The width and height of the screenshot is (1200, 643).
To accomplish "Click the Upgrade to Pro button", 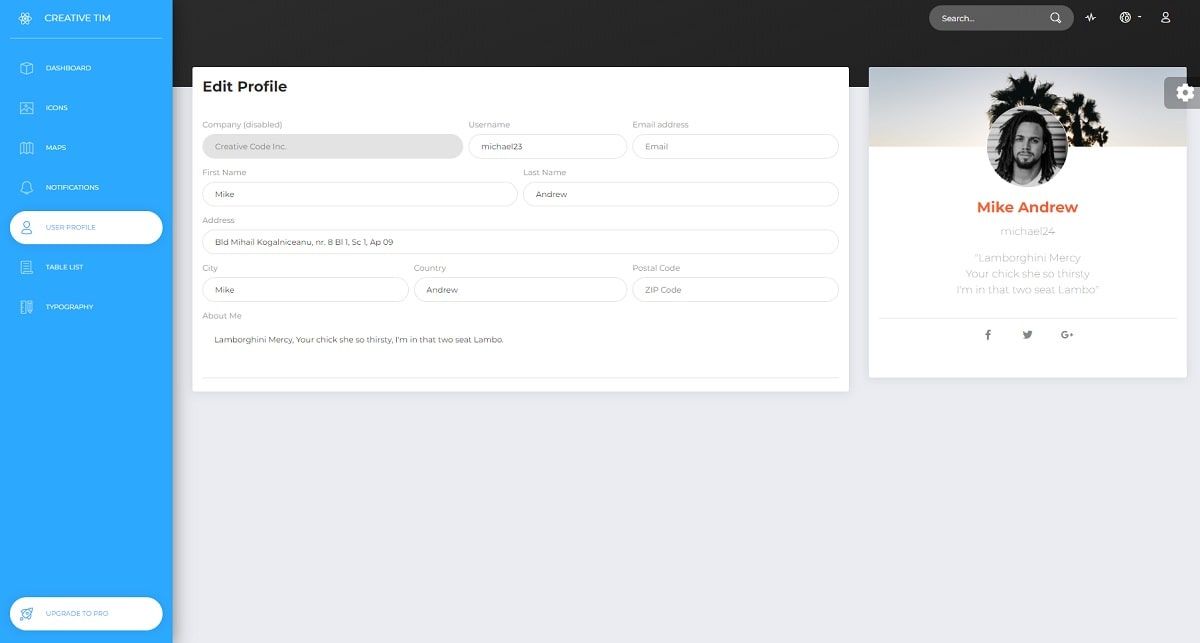I will click(85, 613).
